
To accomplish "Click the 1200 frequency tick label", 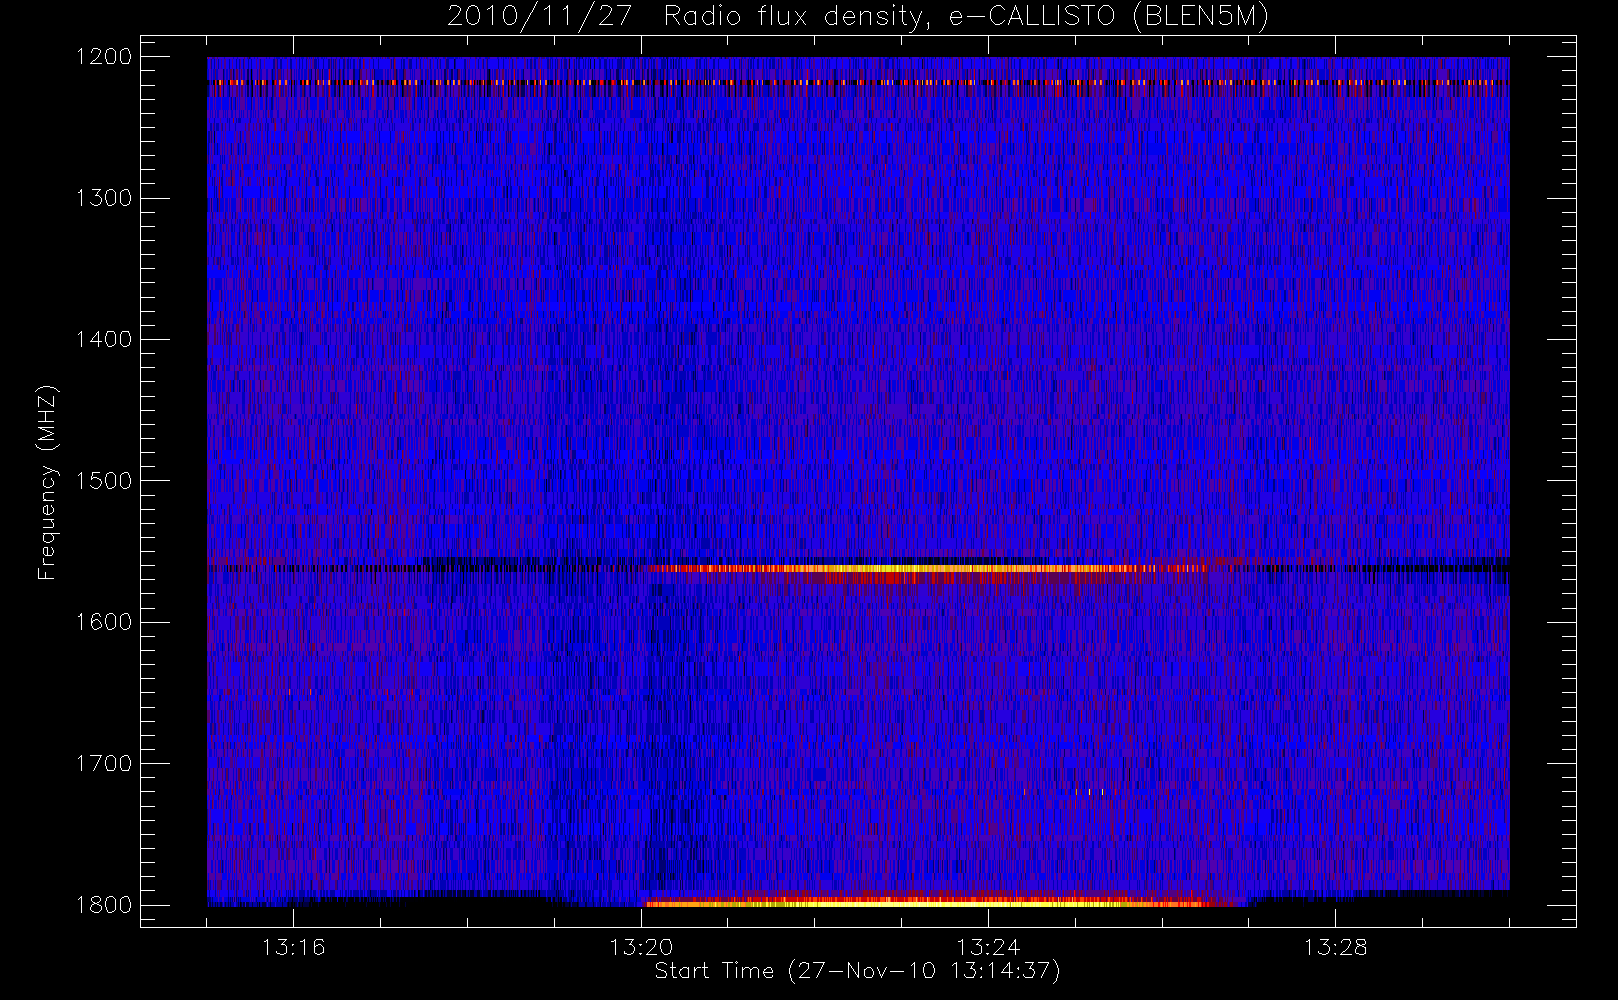I will [104, 57].
